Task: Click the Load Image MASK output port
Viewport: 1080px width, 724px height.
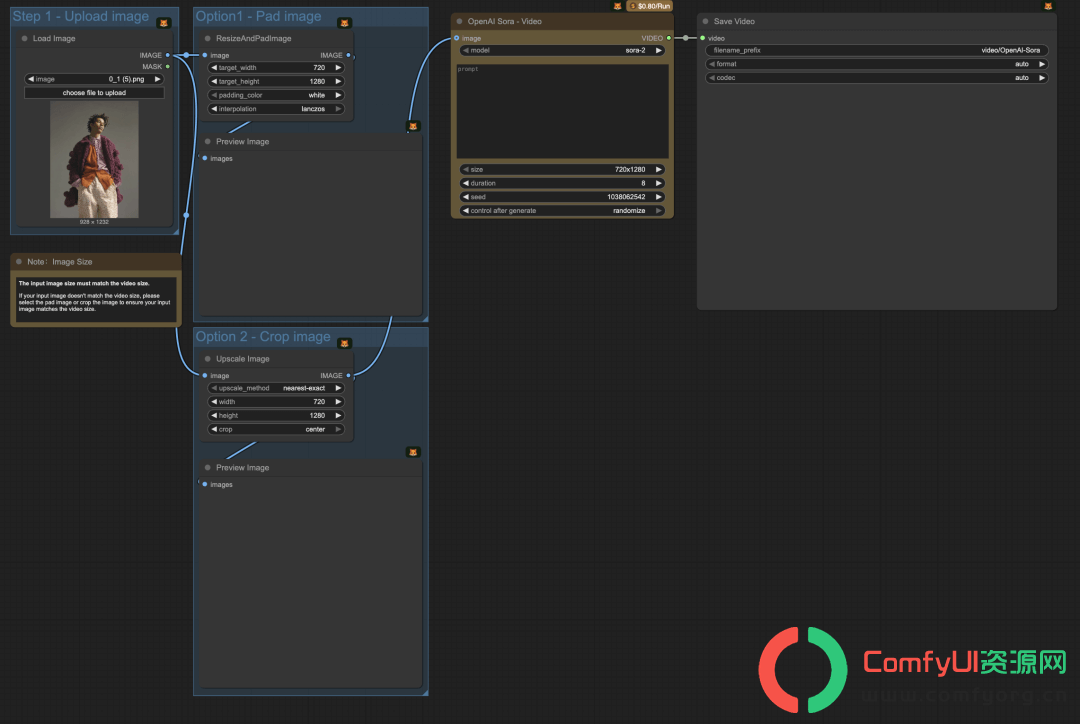Action: (167, 67)
